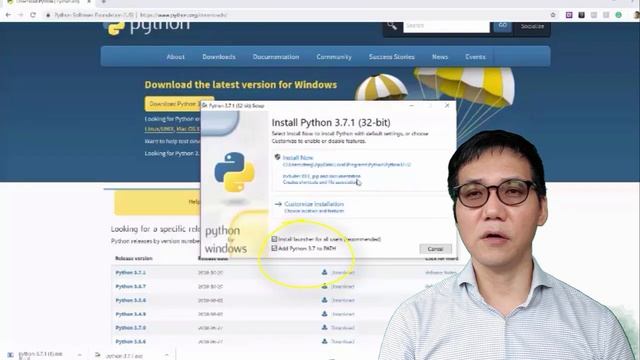
Task: Reload the page with the refresh icon
Action: (33, 15)
